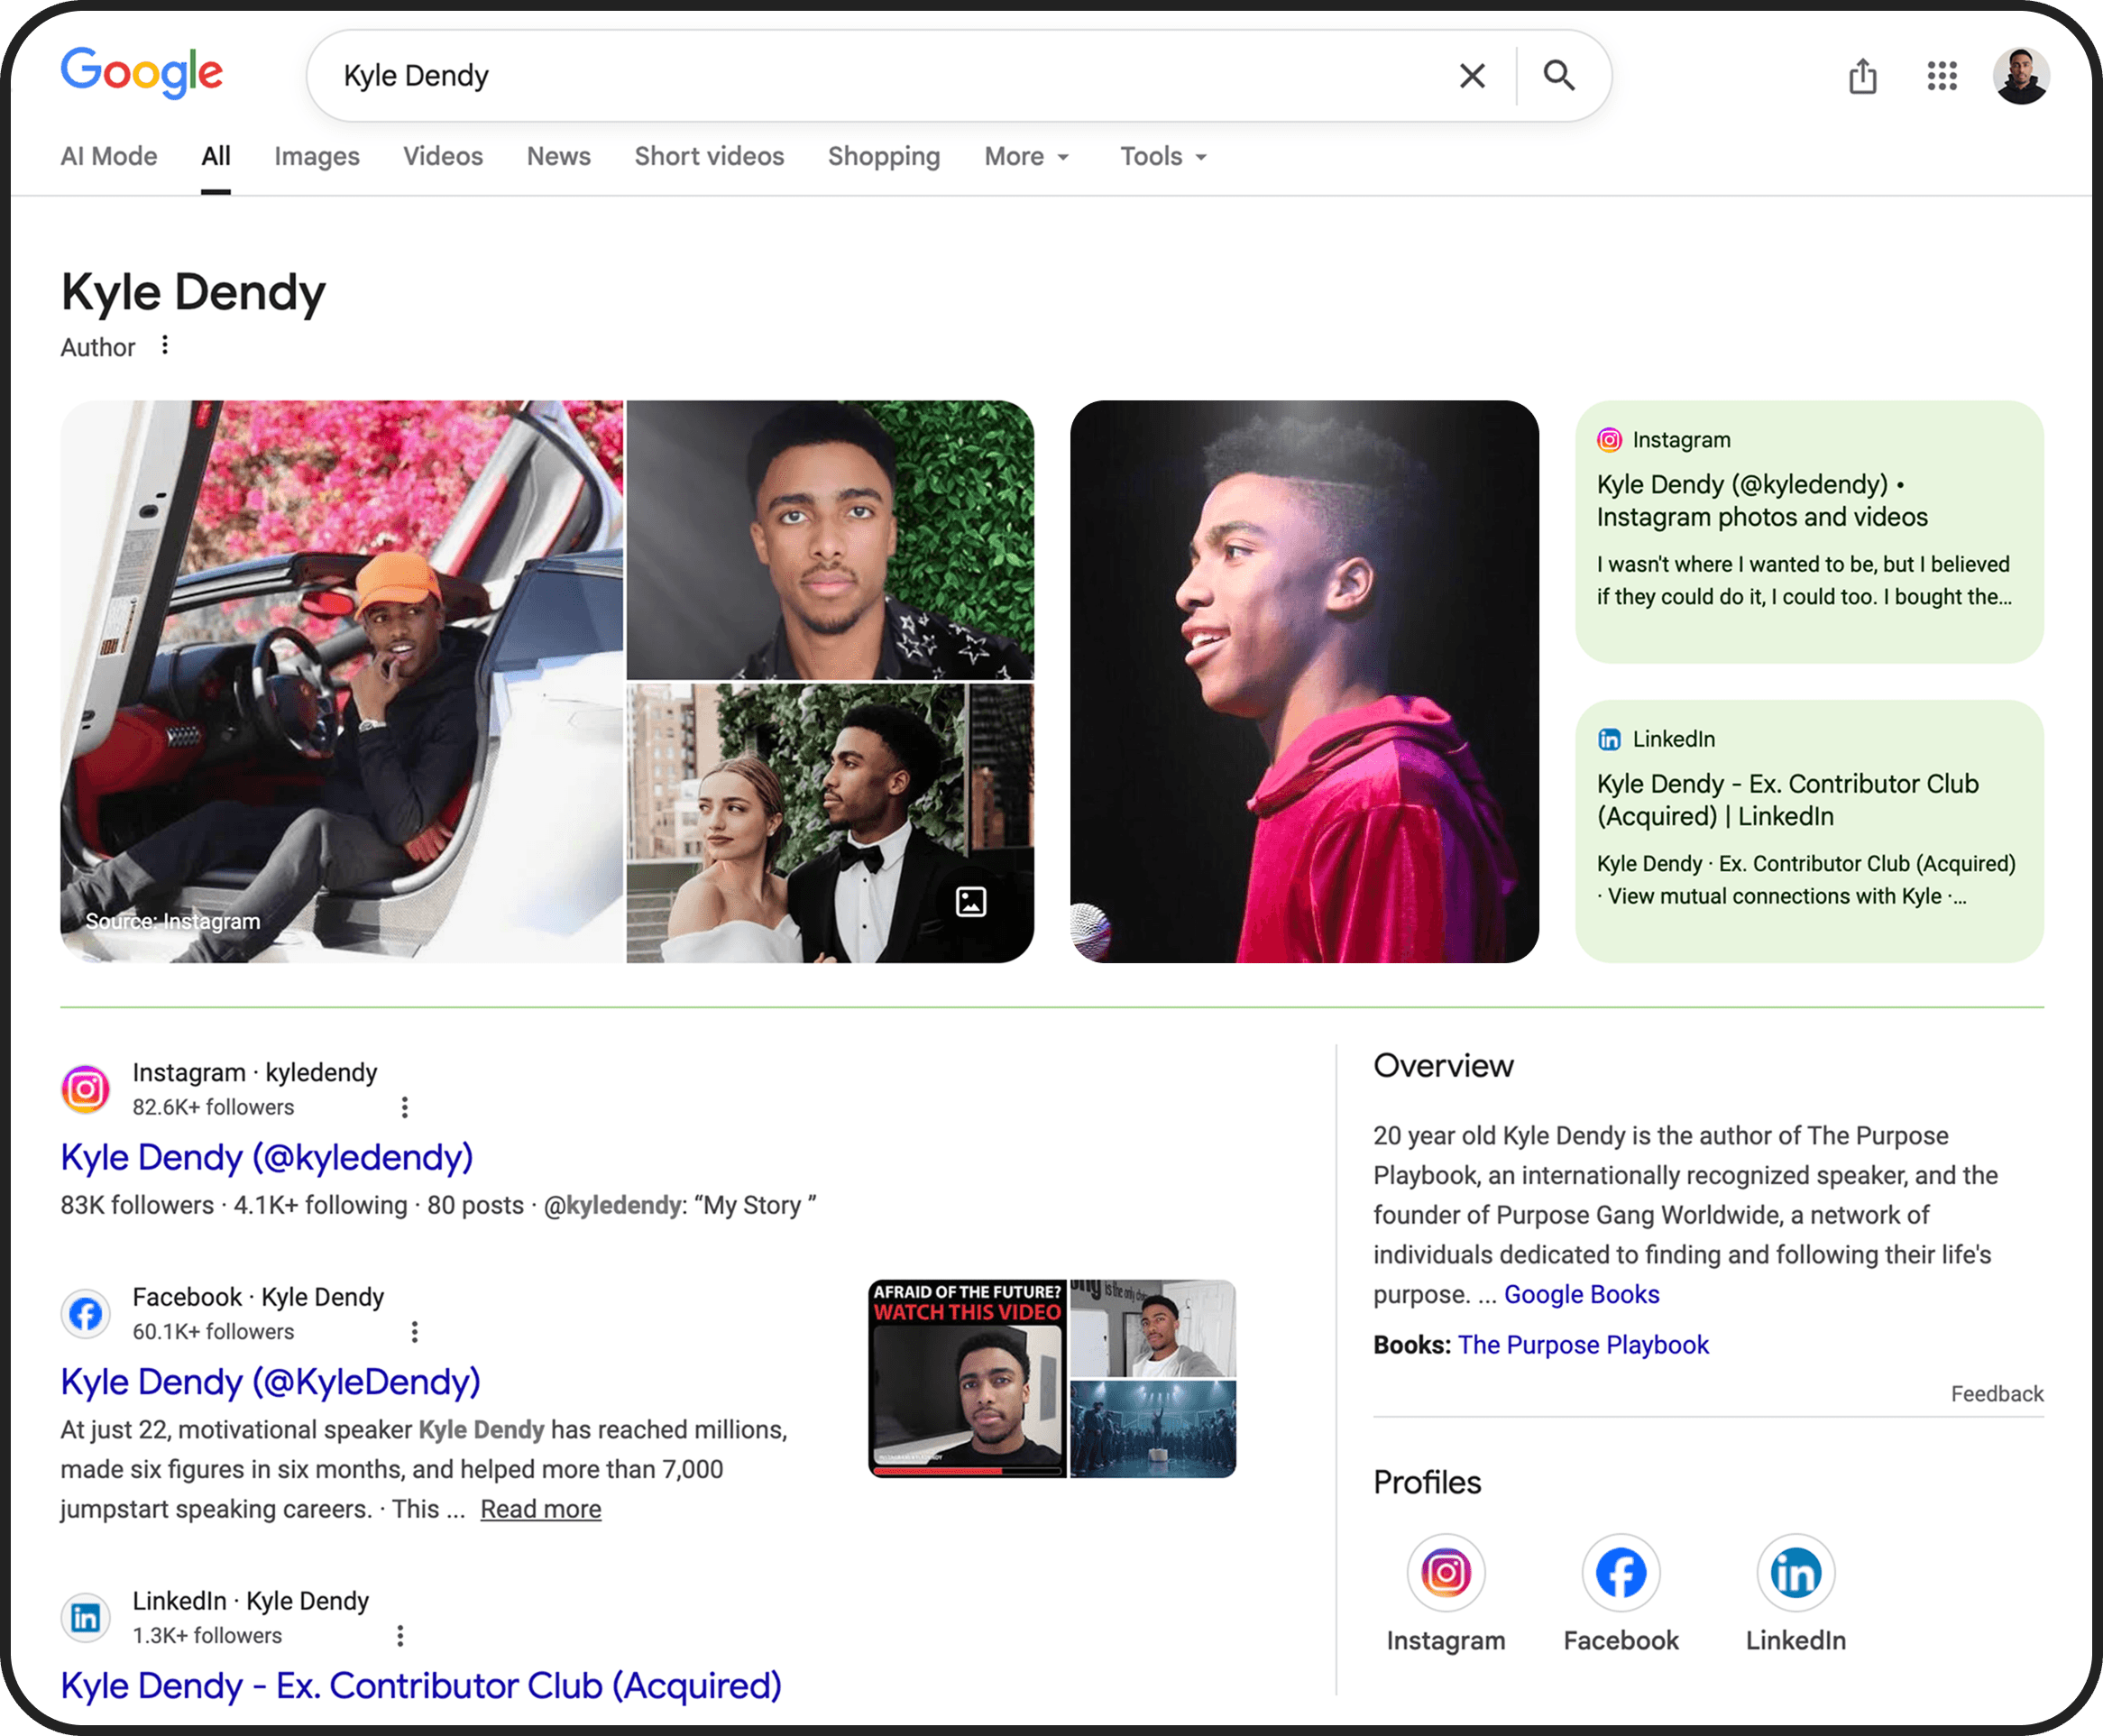Viewport: 2103px width, 1736px height.
Task: Switch to the Images tab
Action: point(317,157)
